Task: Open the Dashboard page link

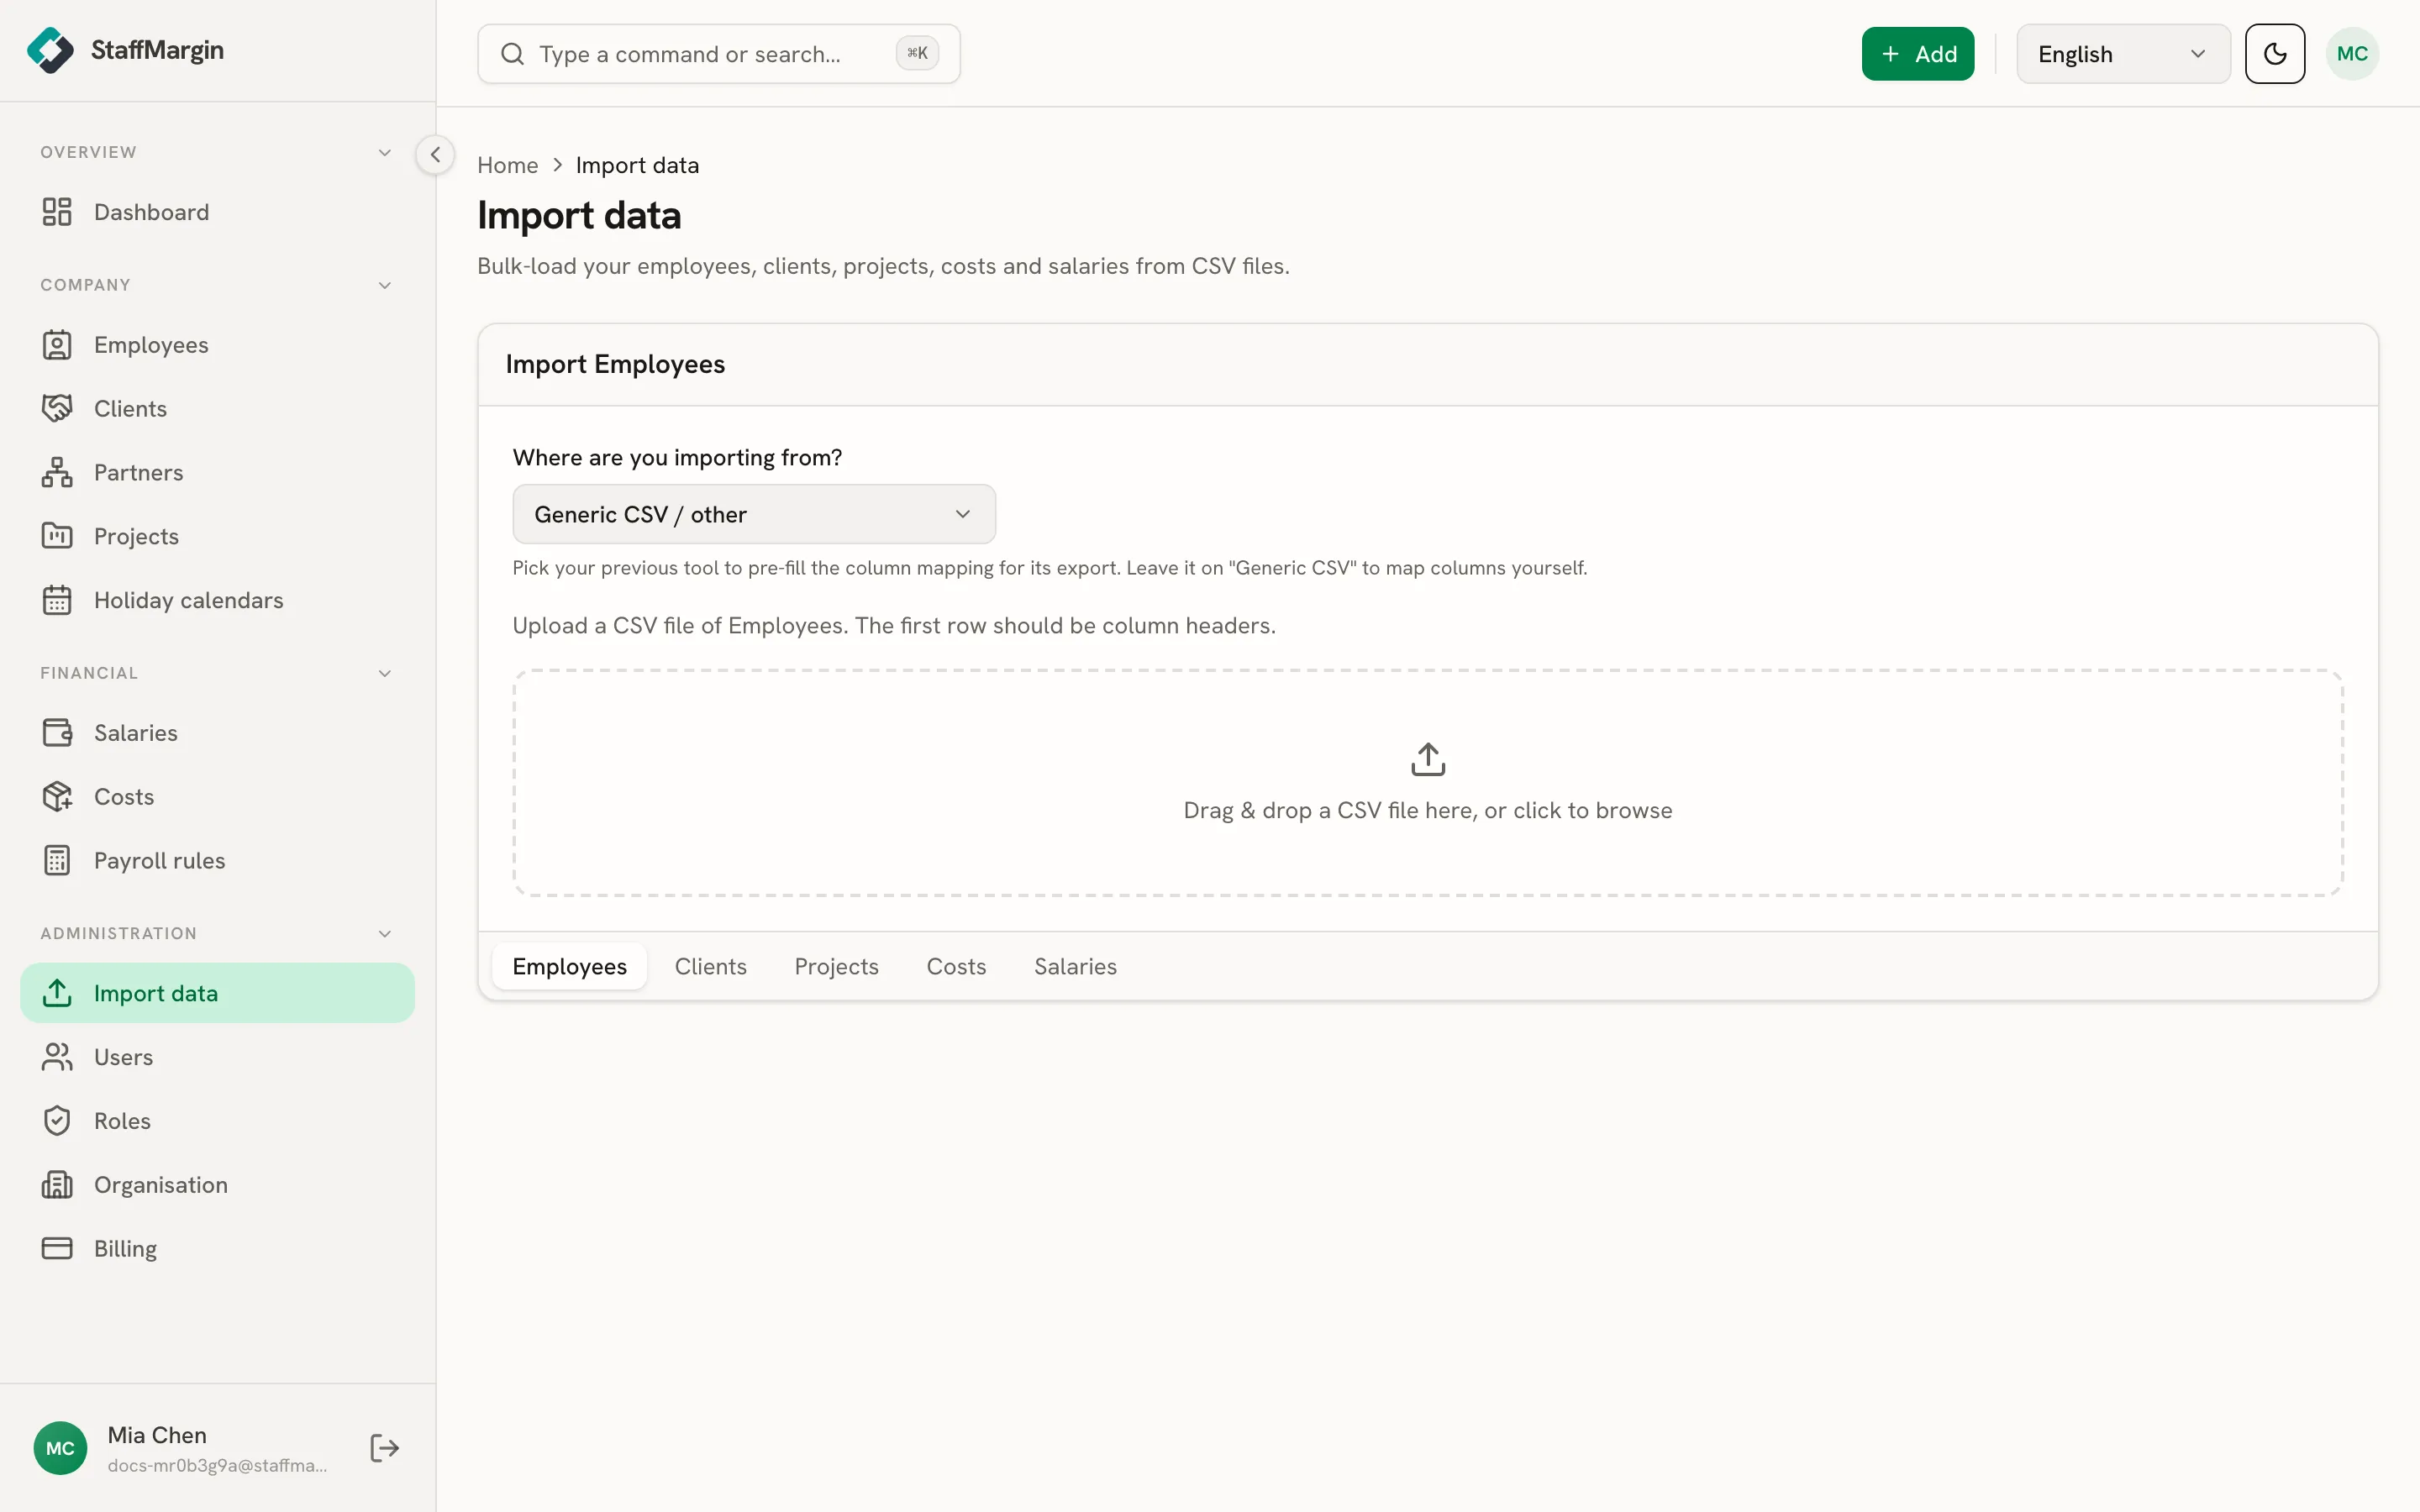Action: (x=217, y=212)
